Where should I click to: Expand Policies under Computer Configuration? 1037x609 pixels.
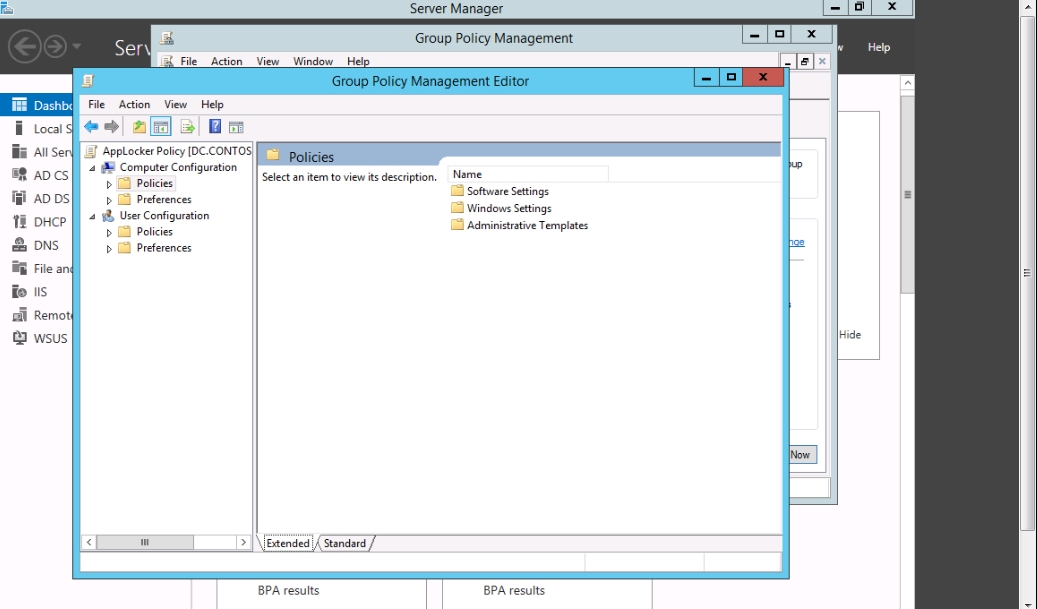[109, 184]
